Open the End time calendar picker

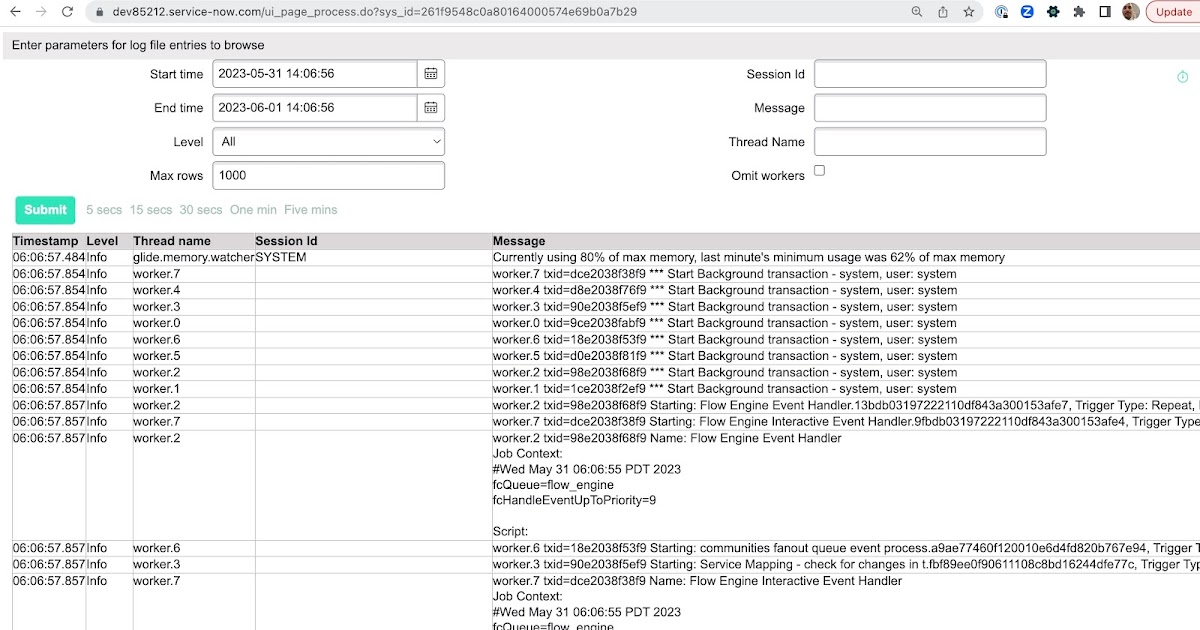432,107
